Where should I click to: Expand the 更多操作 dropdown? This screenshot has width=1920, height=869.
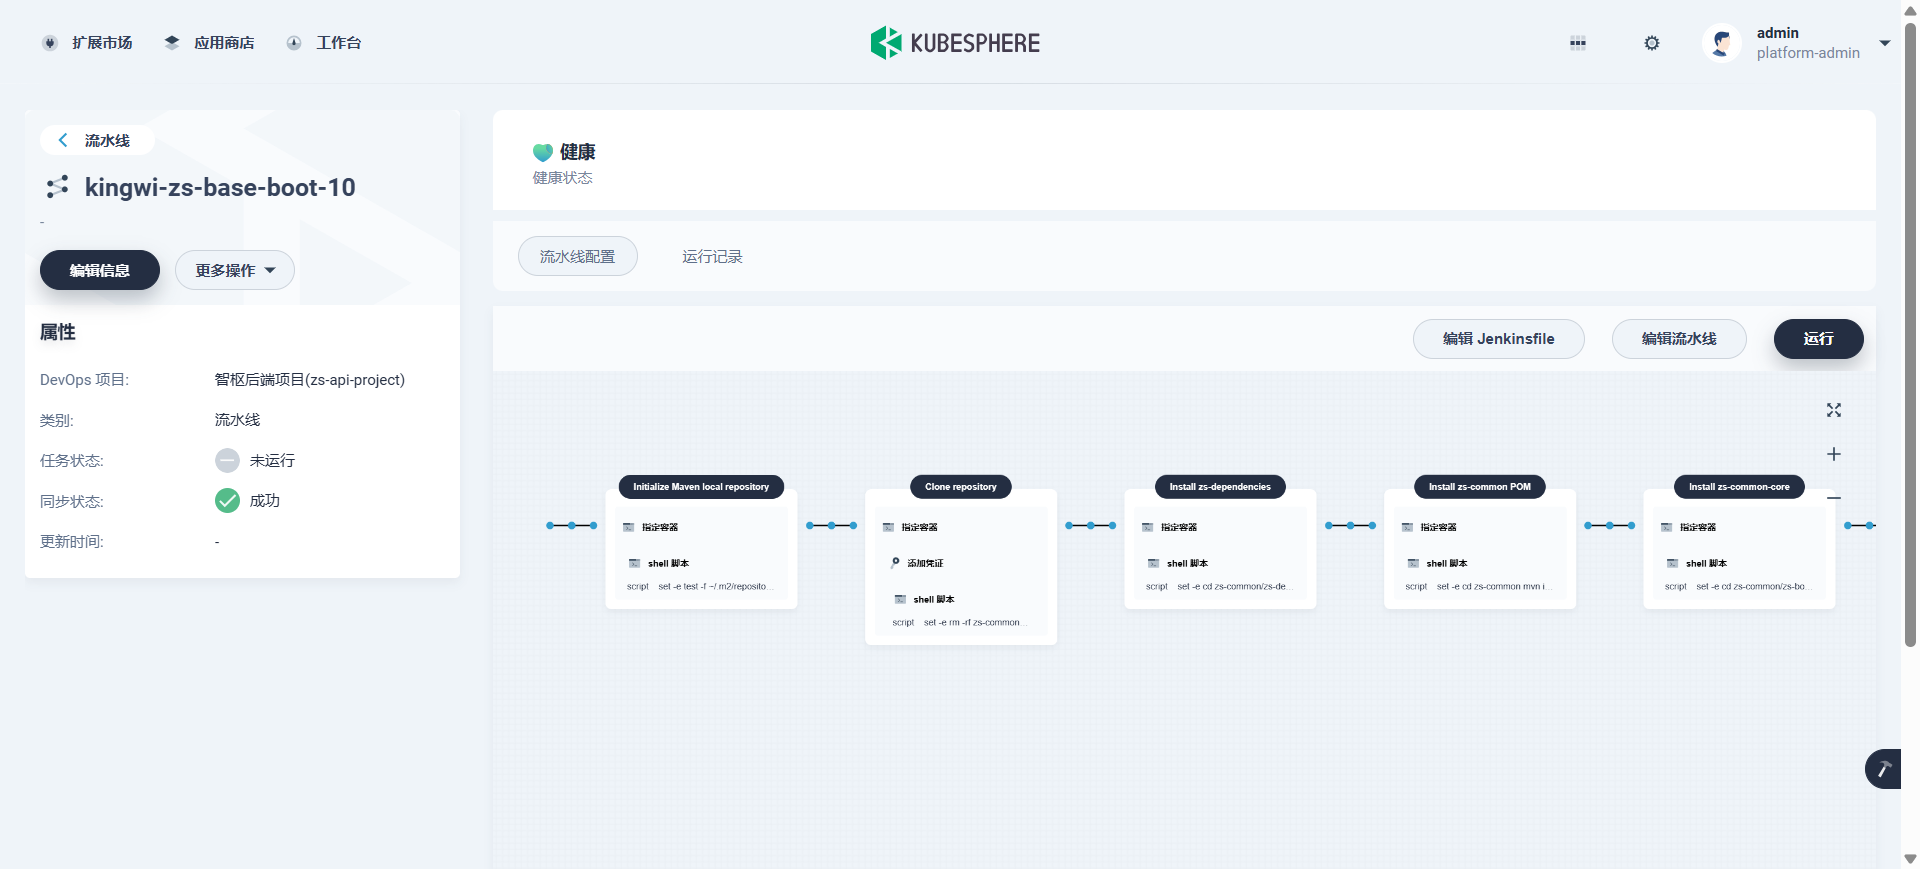tap(235, 270)
